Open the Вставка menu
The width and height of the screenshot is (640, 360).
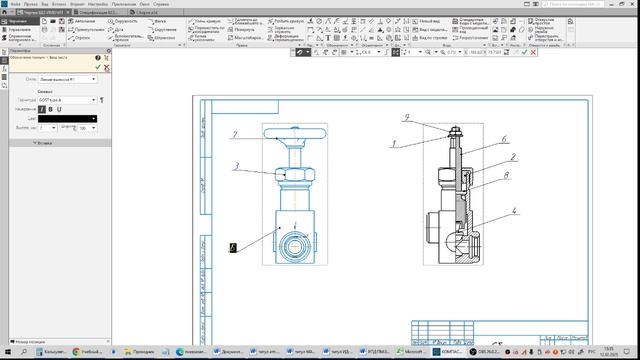(x=59, y=4)
